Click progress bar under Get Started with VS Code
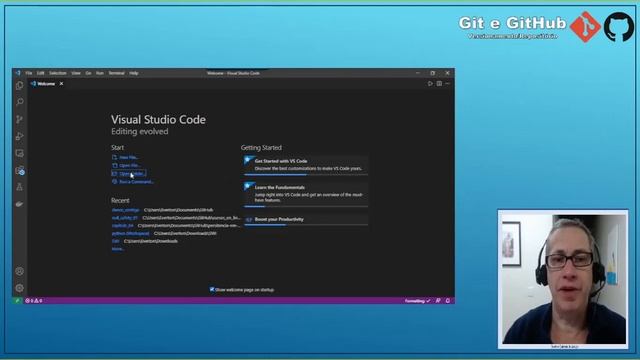Viewport: 640px width, 360px height. click(306, 175)
